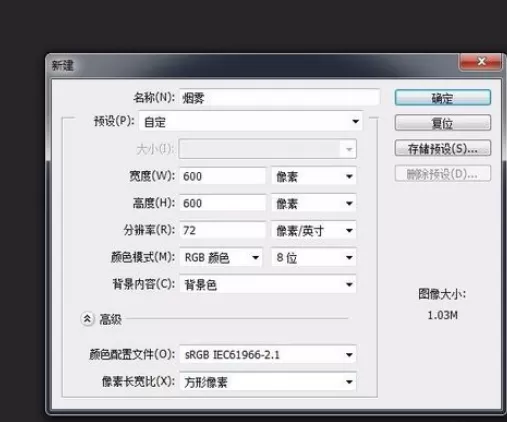Open the 预设 preset dropdown
507x422 pixels.
[251, 121]
